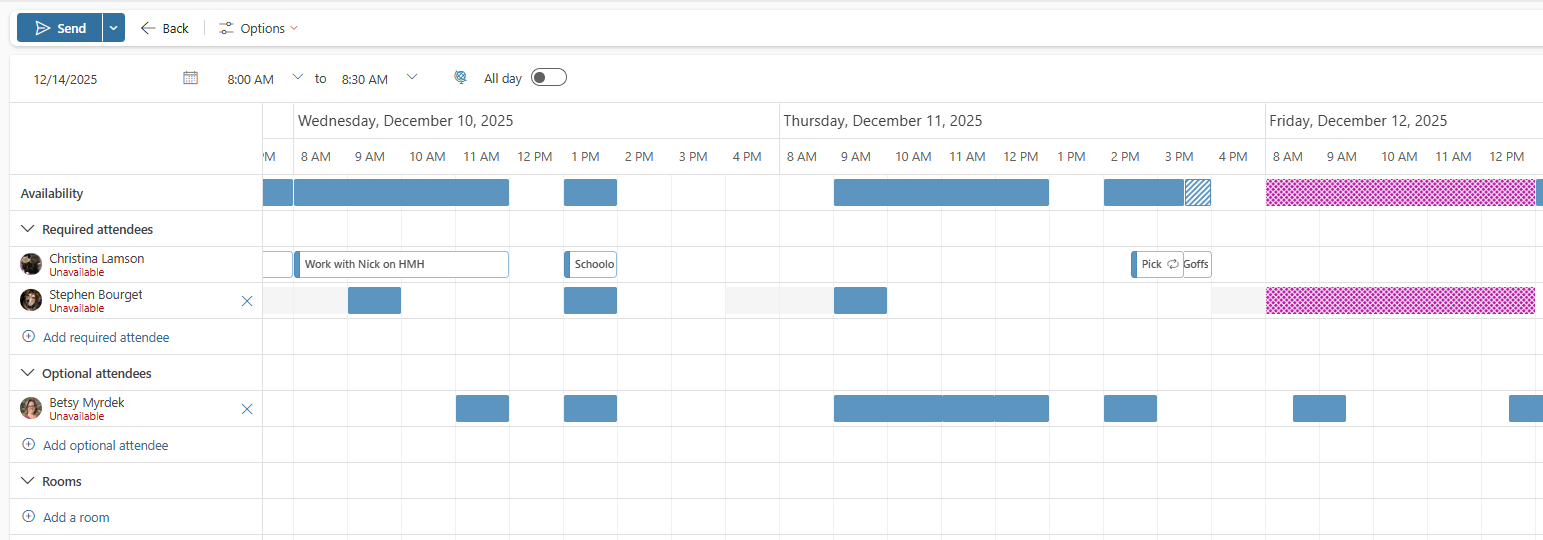Screen dimensions: 1543x540
Task: Remove Stephen Bourget from required attendees
Action: click(x=247, y=301)
